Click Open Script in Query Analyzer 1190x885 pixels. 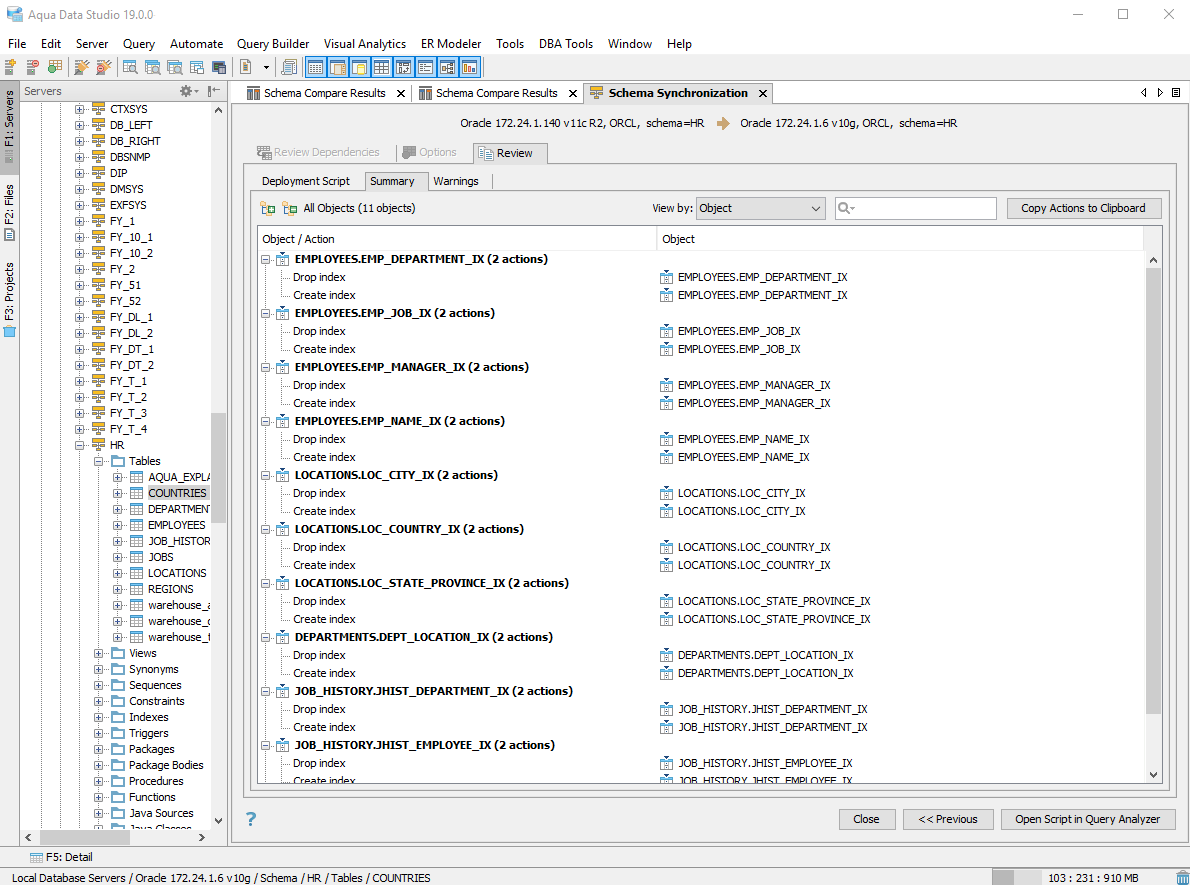[1087, 819]
